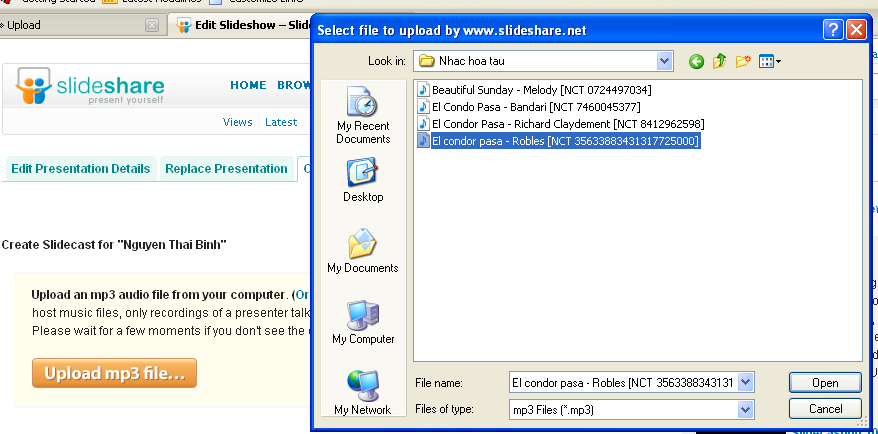
Task: Click the folder icon in the Look in box
Action: coord(427,60)
